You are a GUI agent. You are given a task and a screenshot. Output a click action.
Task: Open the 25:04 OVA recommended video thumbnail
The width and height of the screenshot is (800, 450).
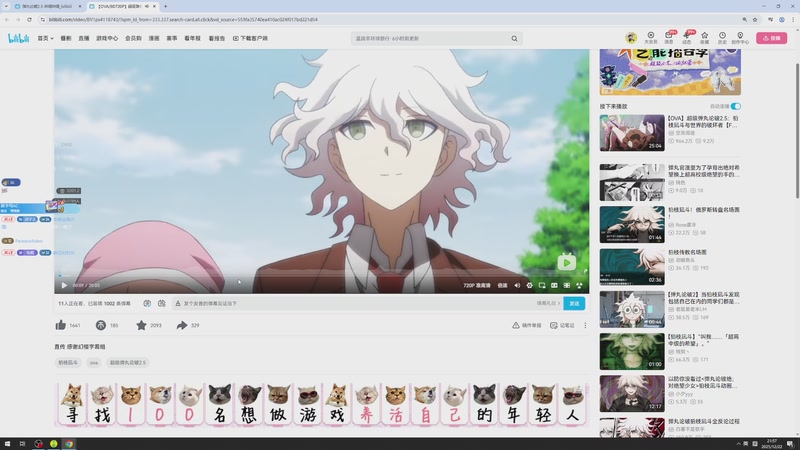point(632,133)
